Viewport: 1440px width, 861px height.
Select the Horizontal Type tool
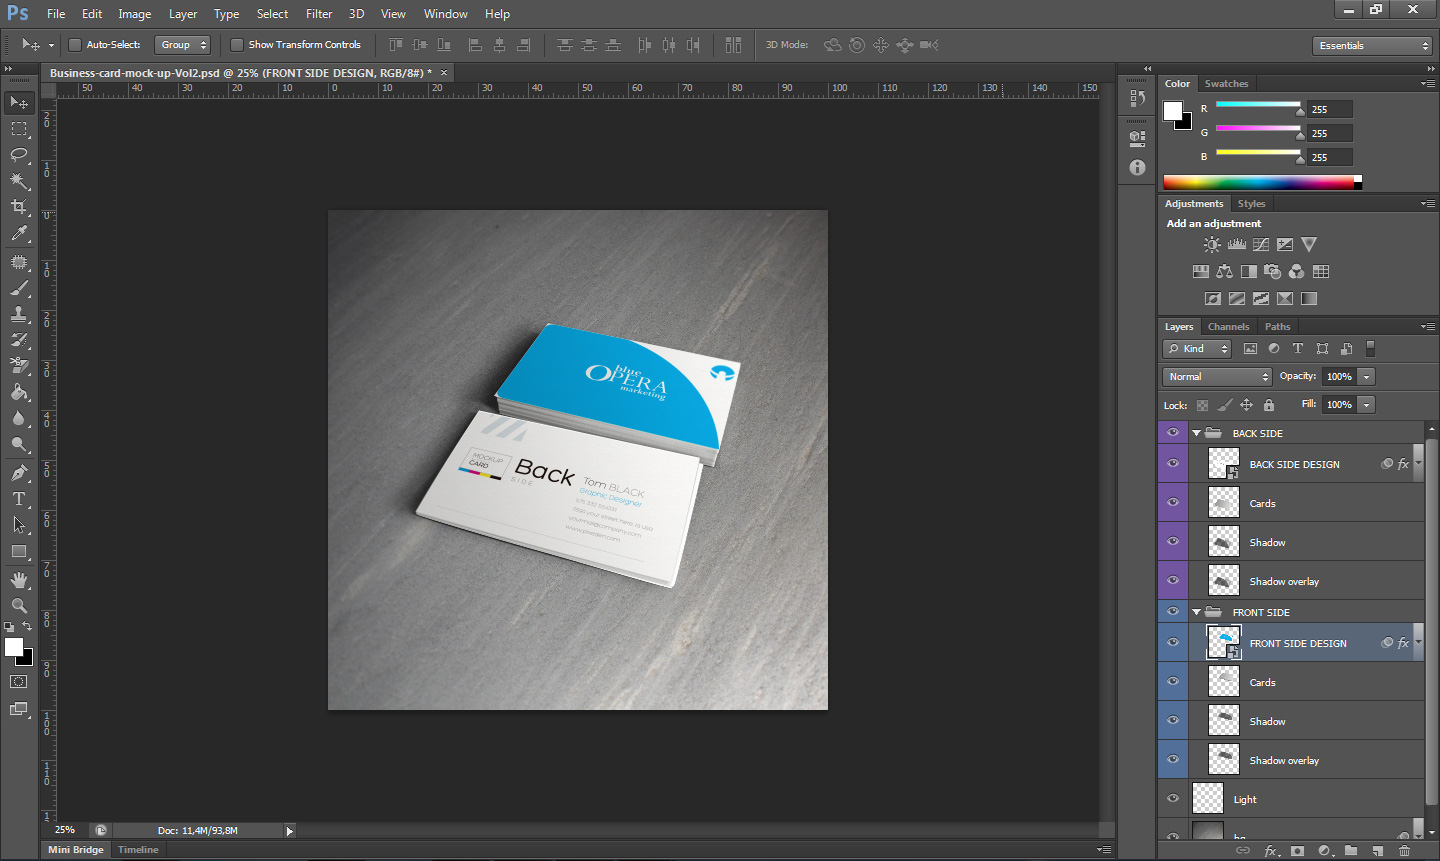pyautogui.click(x=19, y=498)
